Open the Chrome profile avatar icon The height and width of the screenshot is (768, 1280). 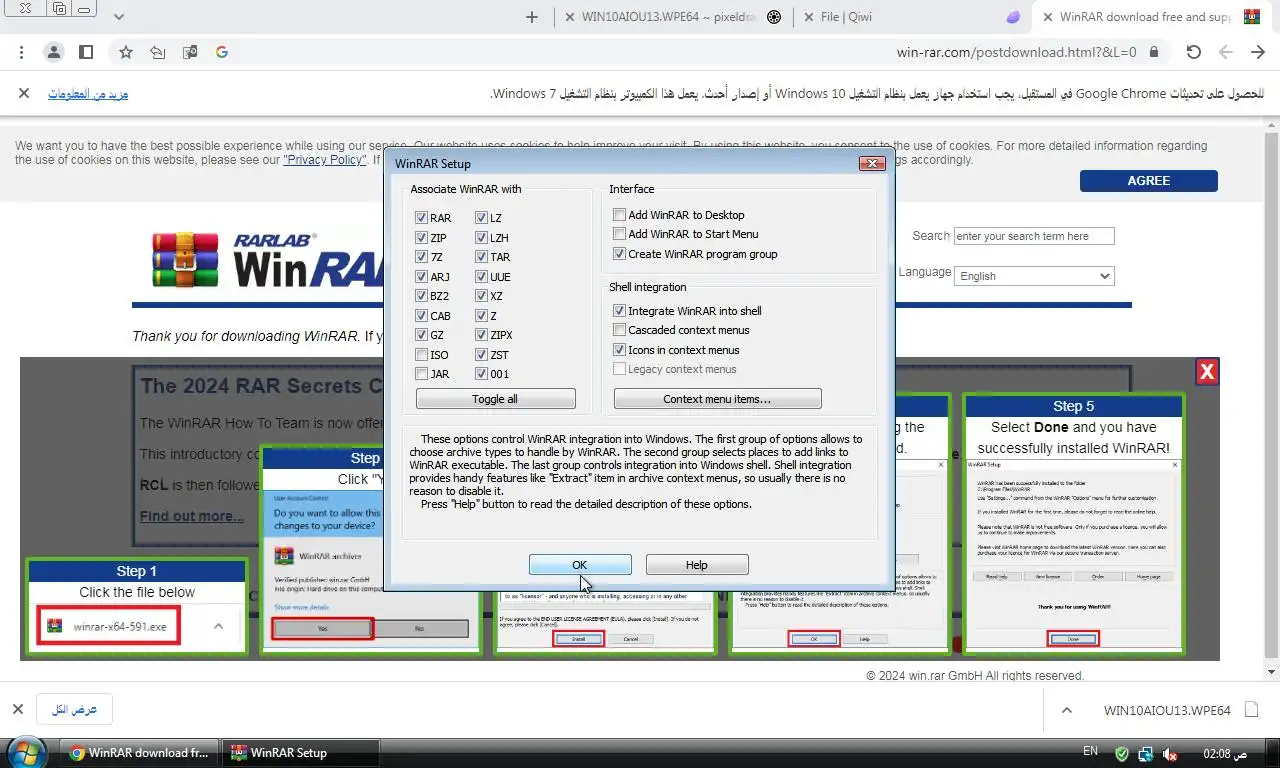pos(54,52)
